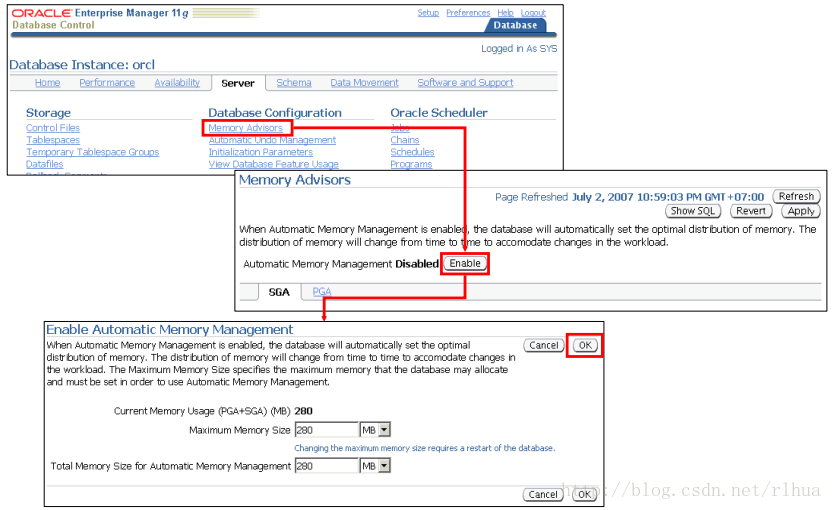Open the Setup link in header

click(x=428, y=13)
